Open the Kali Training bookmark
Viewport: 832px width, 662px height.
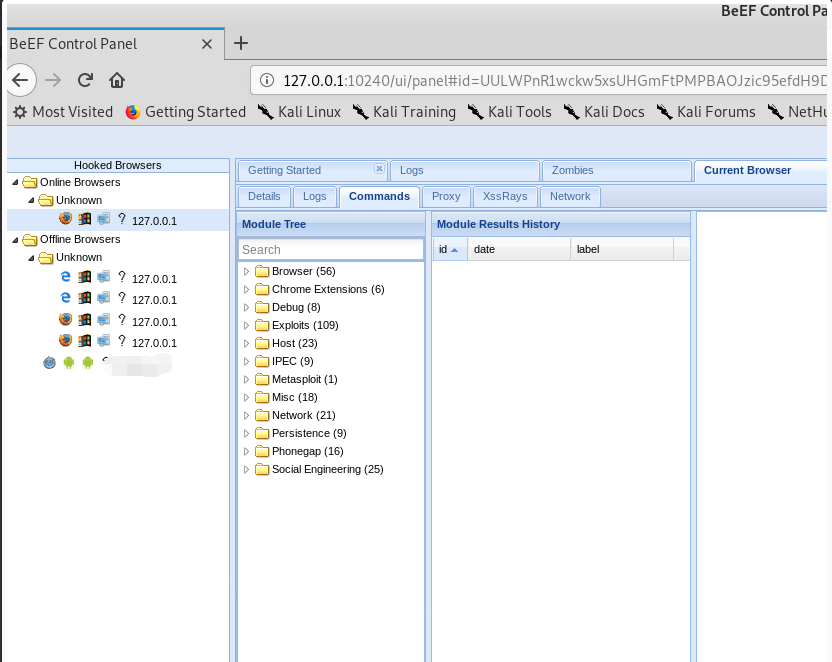point(404,112)
